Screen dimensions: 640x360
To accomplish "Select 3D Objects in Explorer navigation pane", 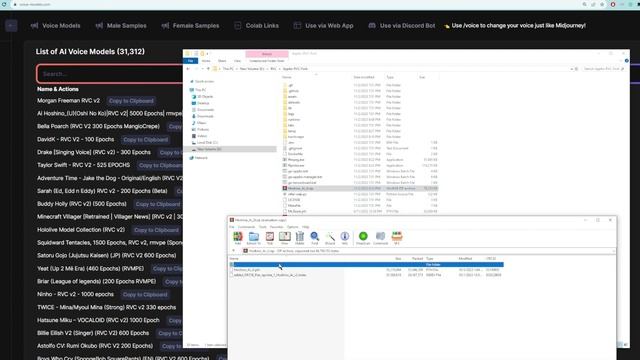I will pyautogui.click(x=202, y=97).
